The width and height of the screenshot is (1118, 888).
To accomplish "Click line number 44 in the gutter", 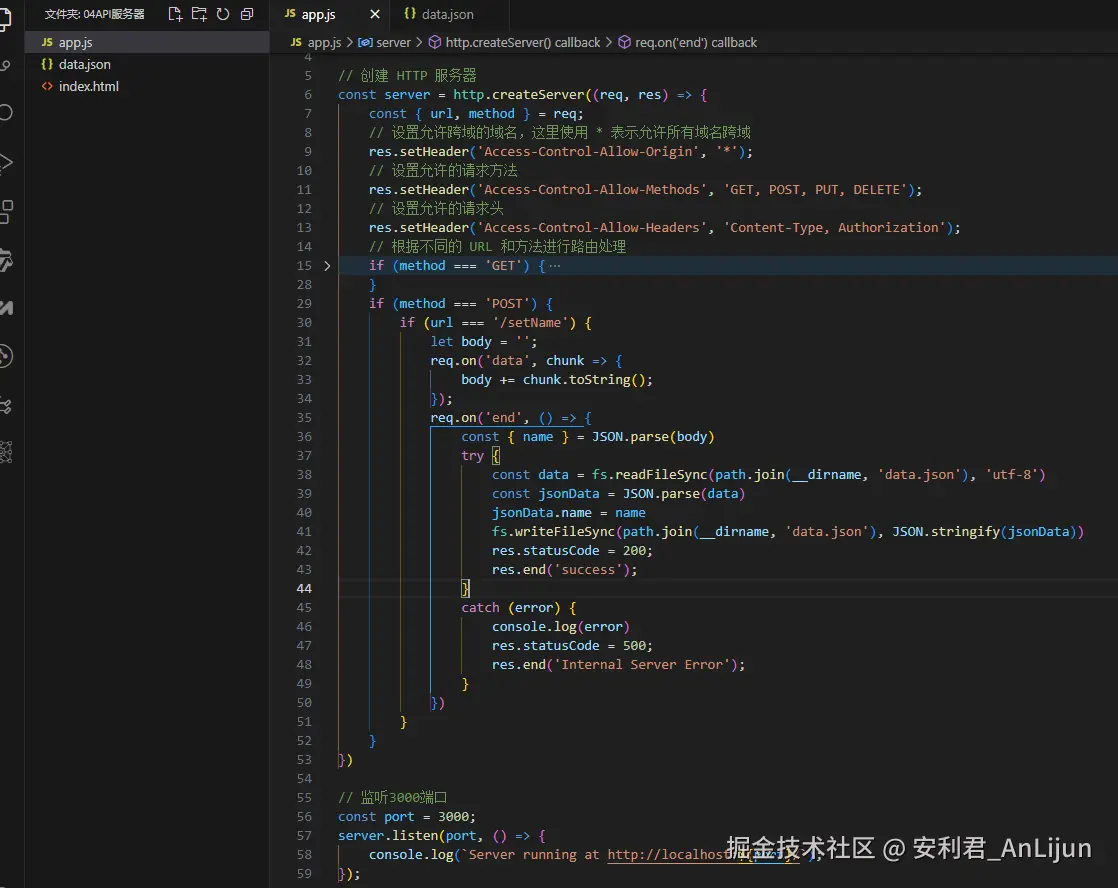I will [304, 589].
